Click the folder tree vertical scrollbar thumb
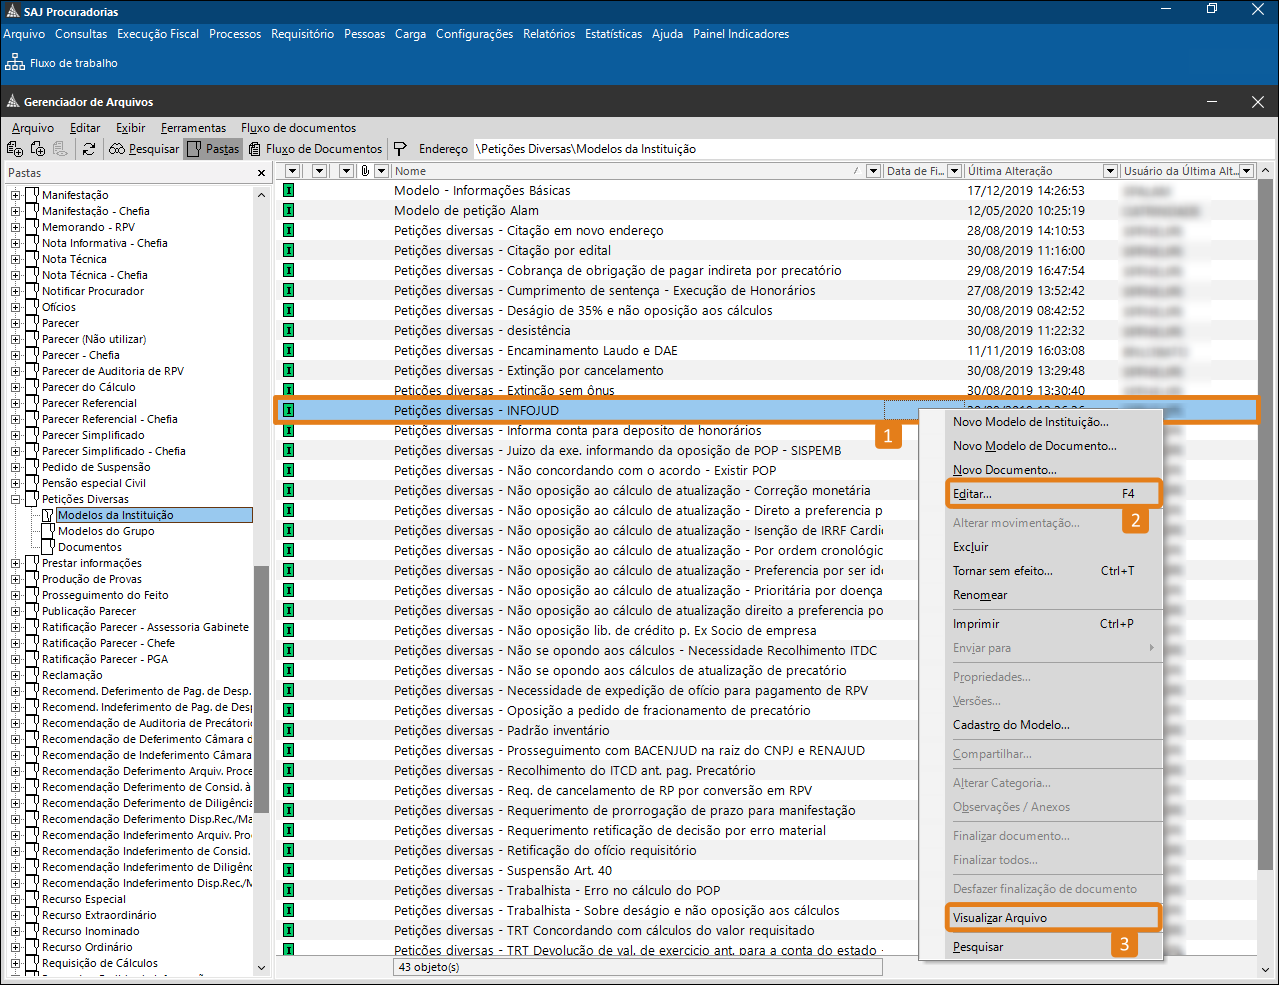The height and width of the screenshot is (985, 1279). coord(262,690)
